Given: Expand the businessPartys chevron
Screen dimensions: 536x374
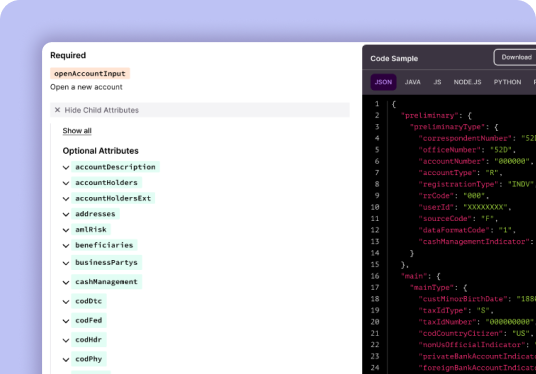Looking at the screenshot, I should click(66, 263).
